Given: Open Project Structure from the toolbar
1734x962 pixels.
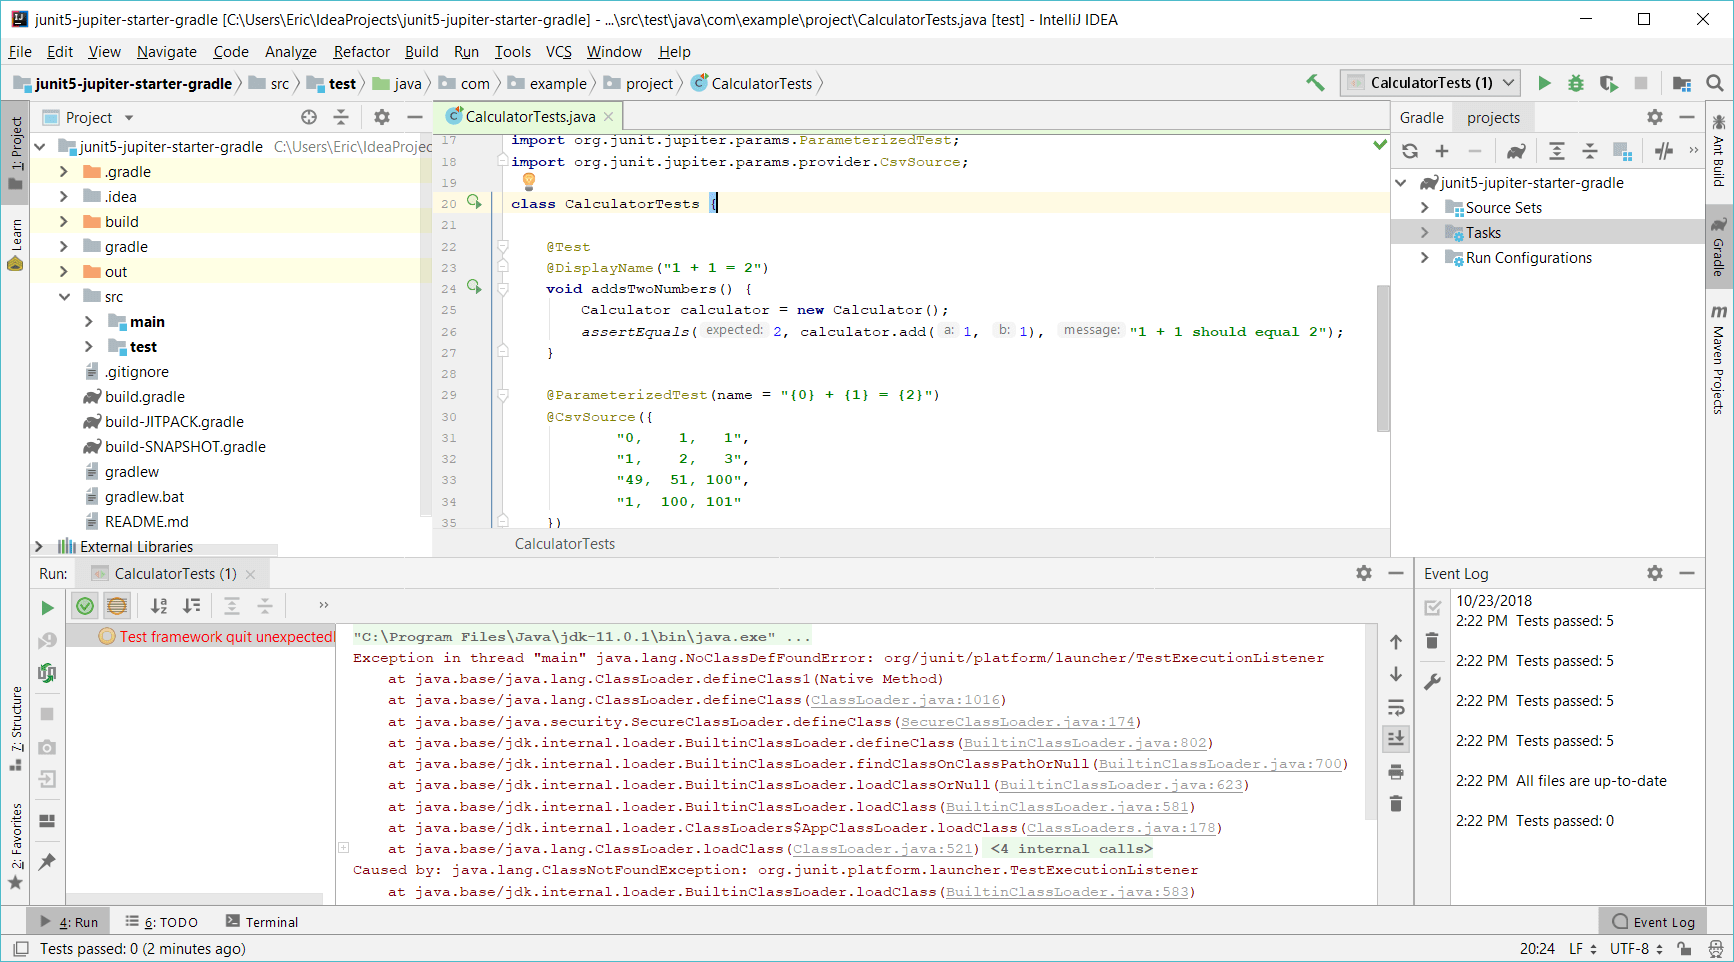Looking at the screenshot, I should pos(1682,83).
